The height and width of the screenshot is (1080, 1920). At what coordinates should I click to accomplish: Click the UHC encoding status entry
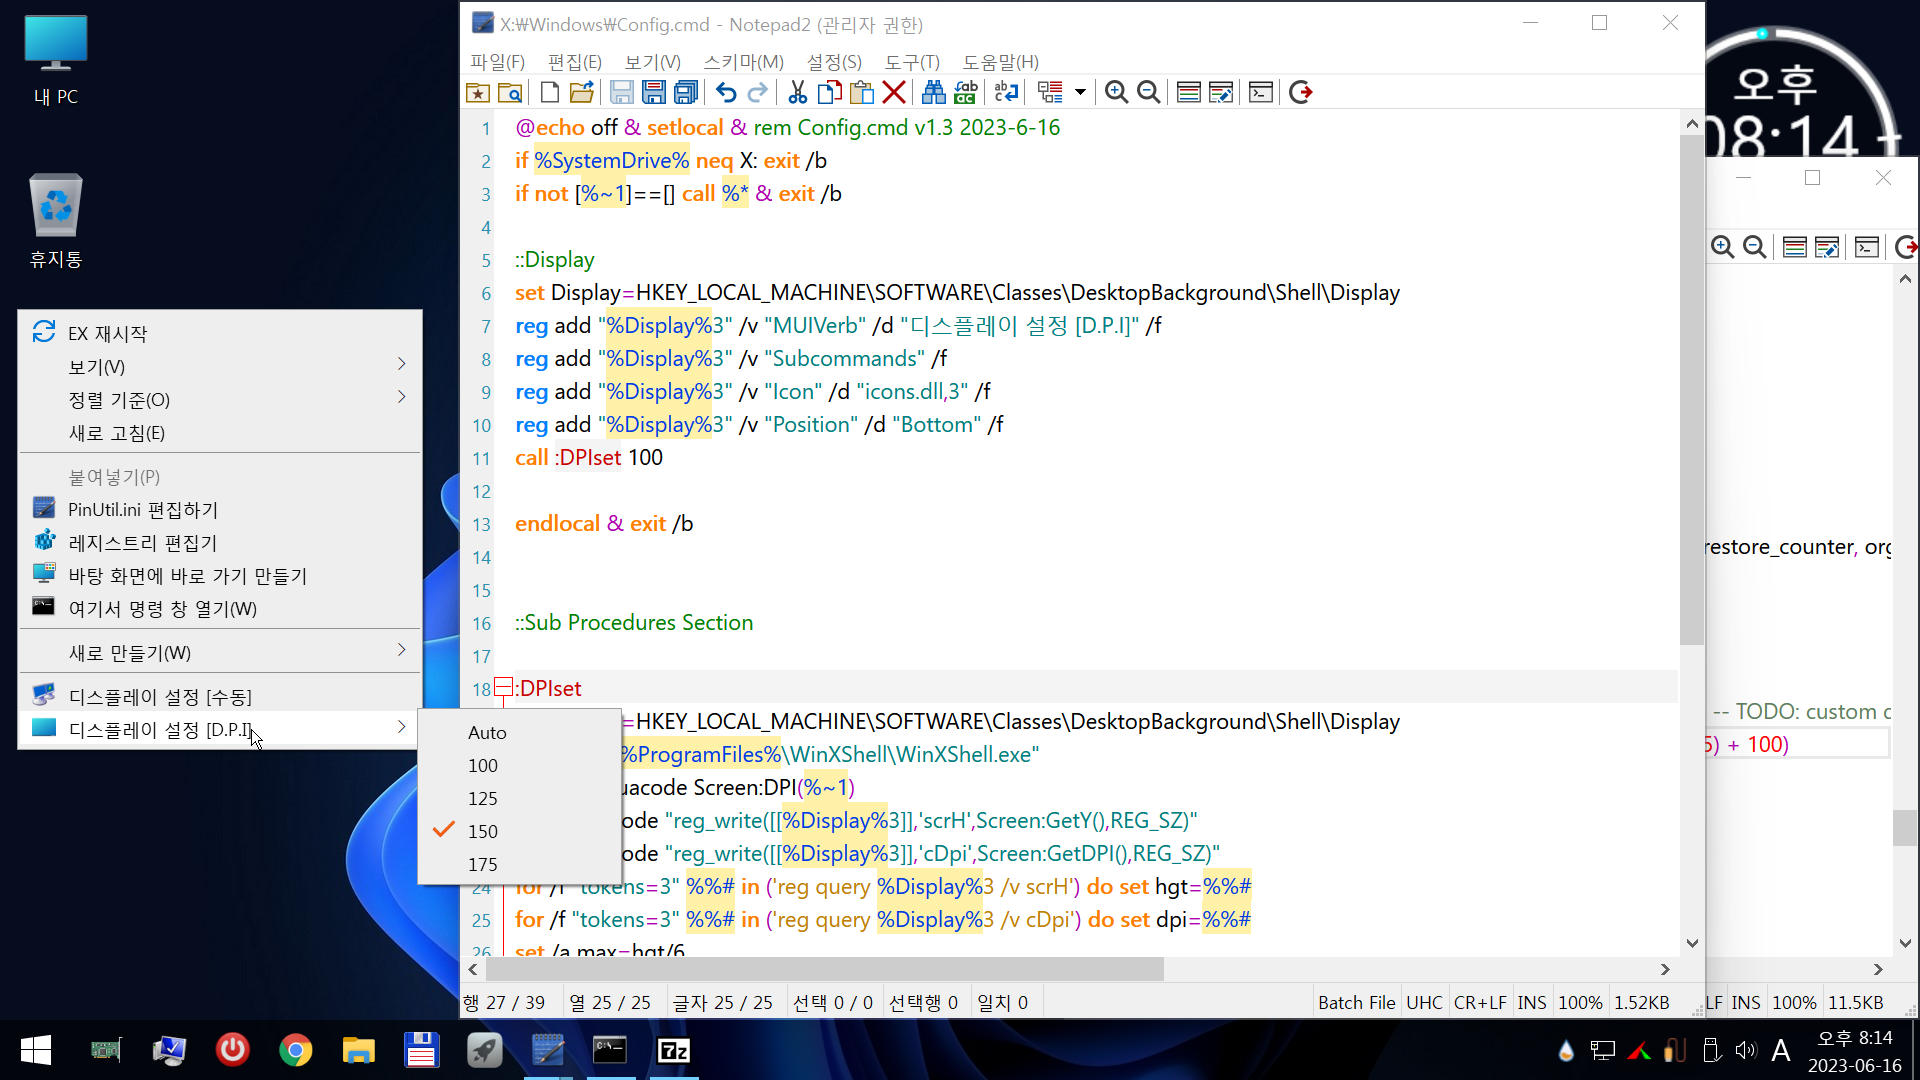1424,1002
